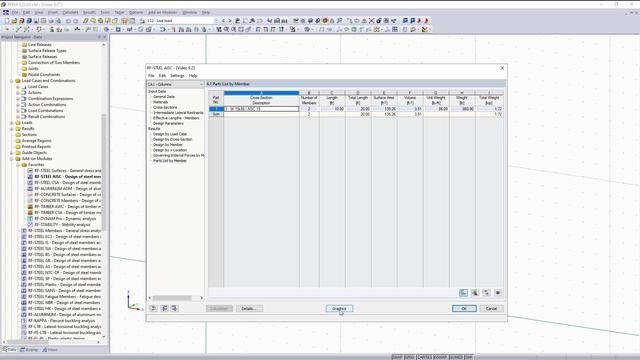Click the last table-navigation icon at the dialog's lower left

(x=174, y=308)
